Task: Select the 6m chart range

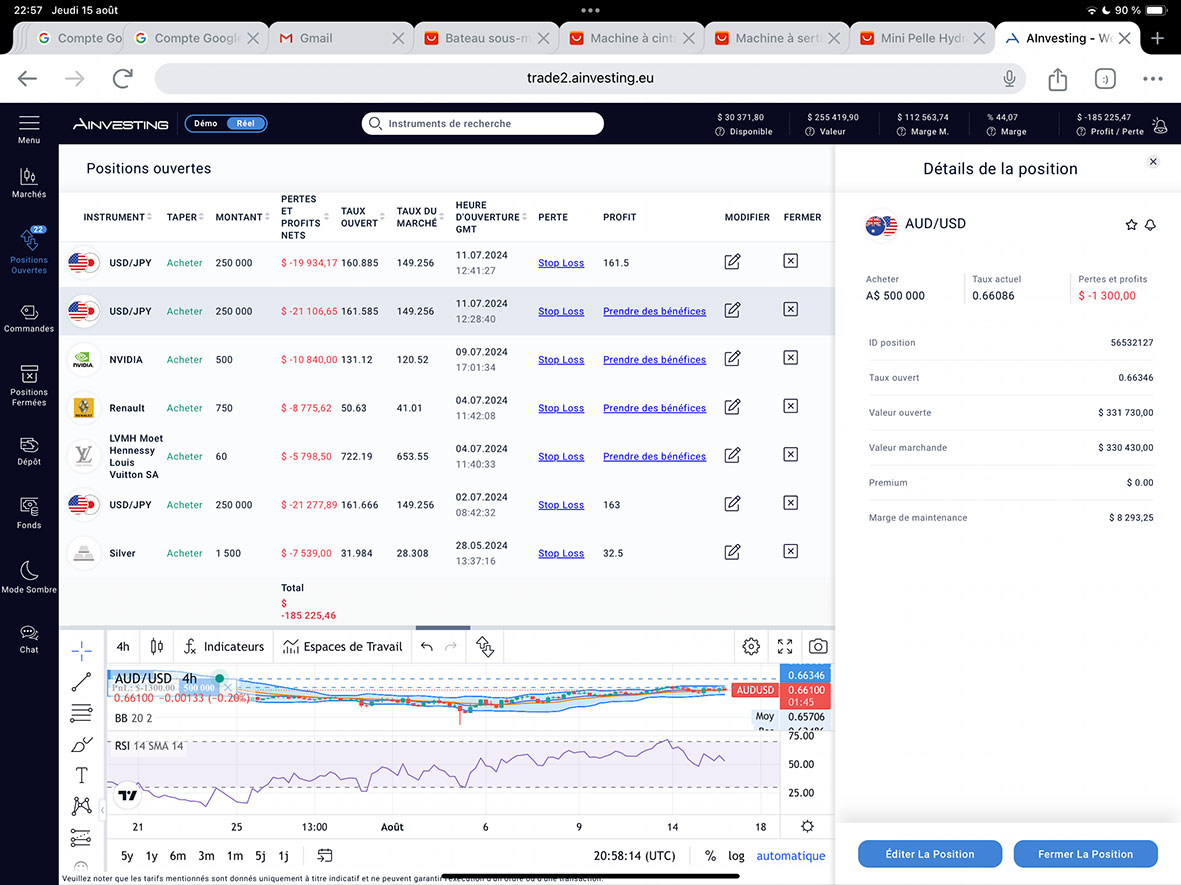Action: click(178, 856)
